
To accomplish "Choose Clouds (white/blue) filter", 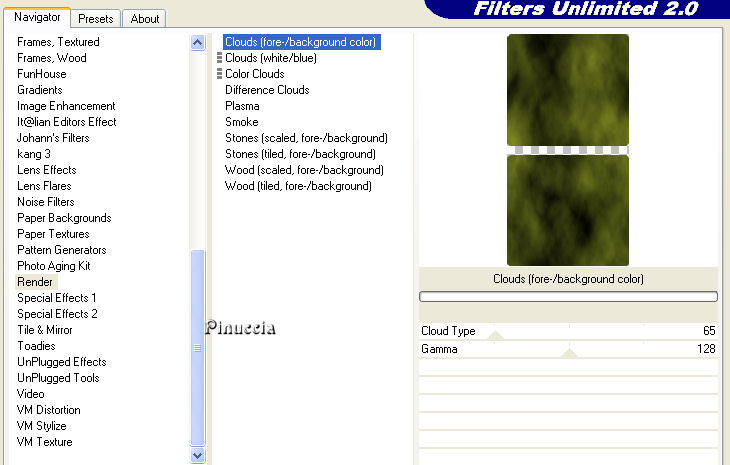I will click(x=271, y=58).
